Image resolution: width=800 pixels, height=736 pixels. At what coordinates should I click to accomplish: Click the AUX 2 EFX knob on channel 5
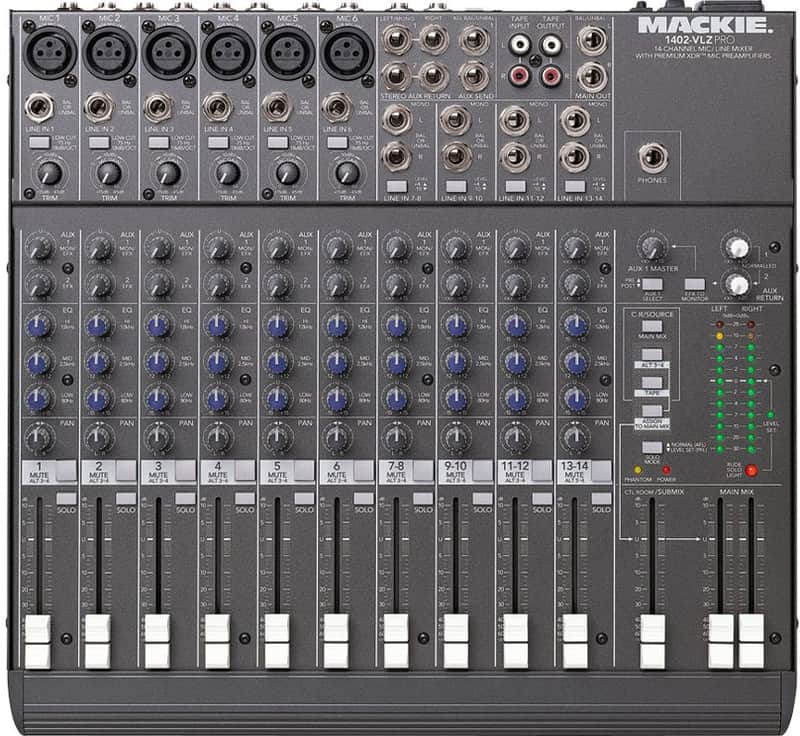click(278, 284)
